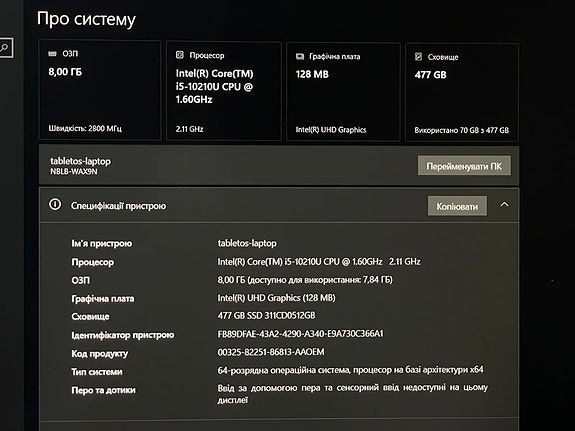The image size is (575, 431).
Task: Collapse the Специфікації пристрою section chevron
Action: coord(505,205)
